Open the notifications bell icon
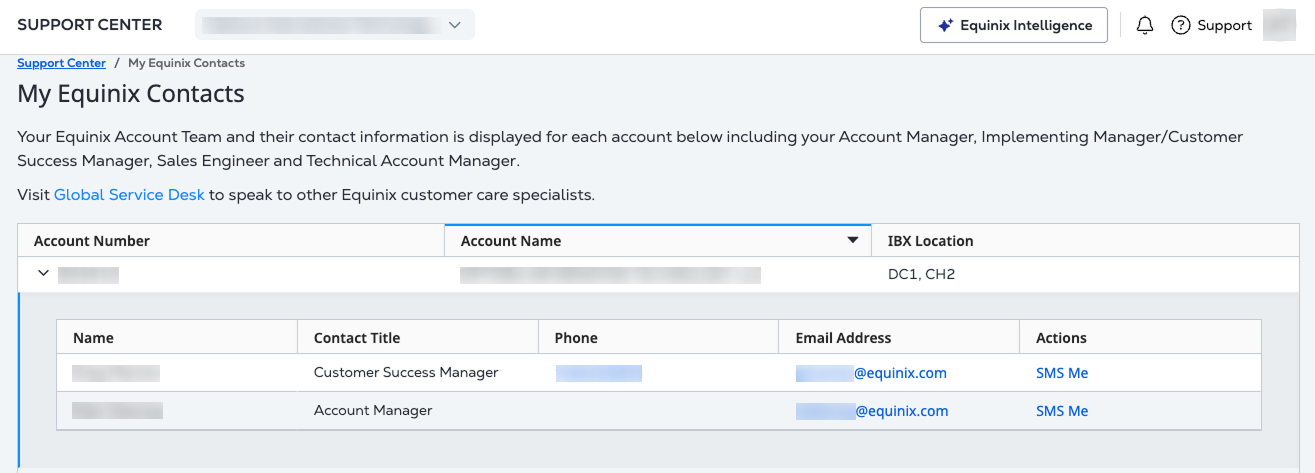1315x473 pixels. click(x=1145, y=25)
